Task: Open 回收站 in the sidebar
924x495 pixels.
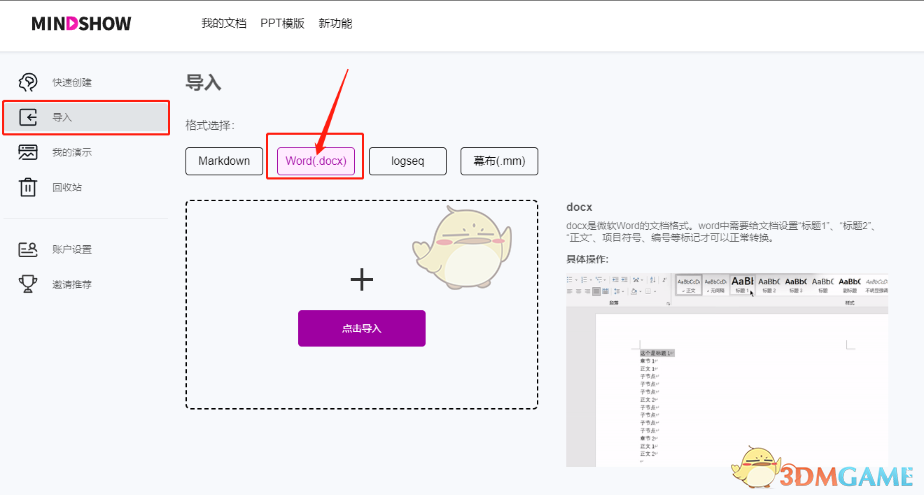Action: pyautogui.click(x=67, y=187)
